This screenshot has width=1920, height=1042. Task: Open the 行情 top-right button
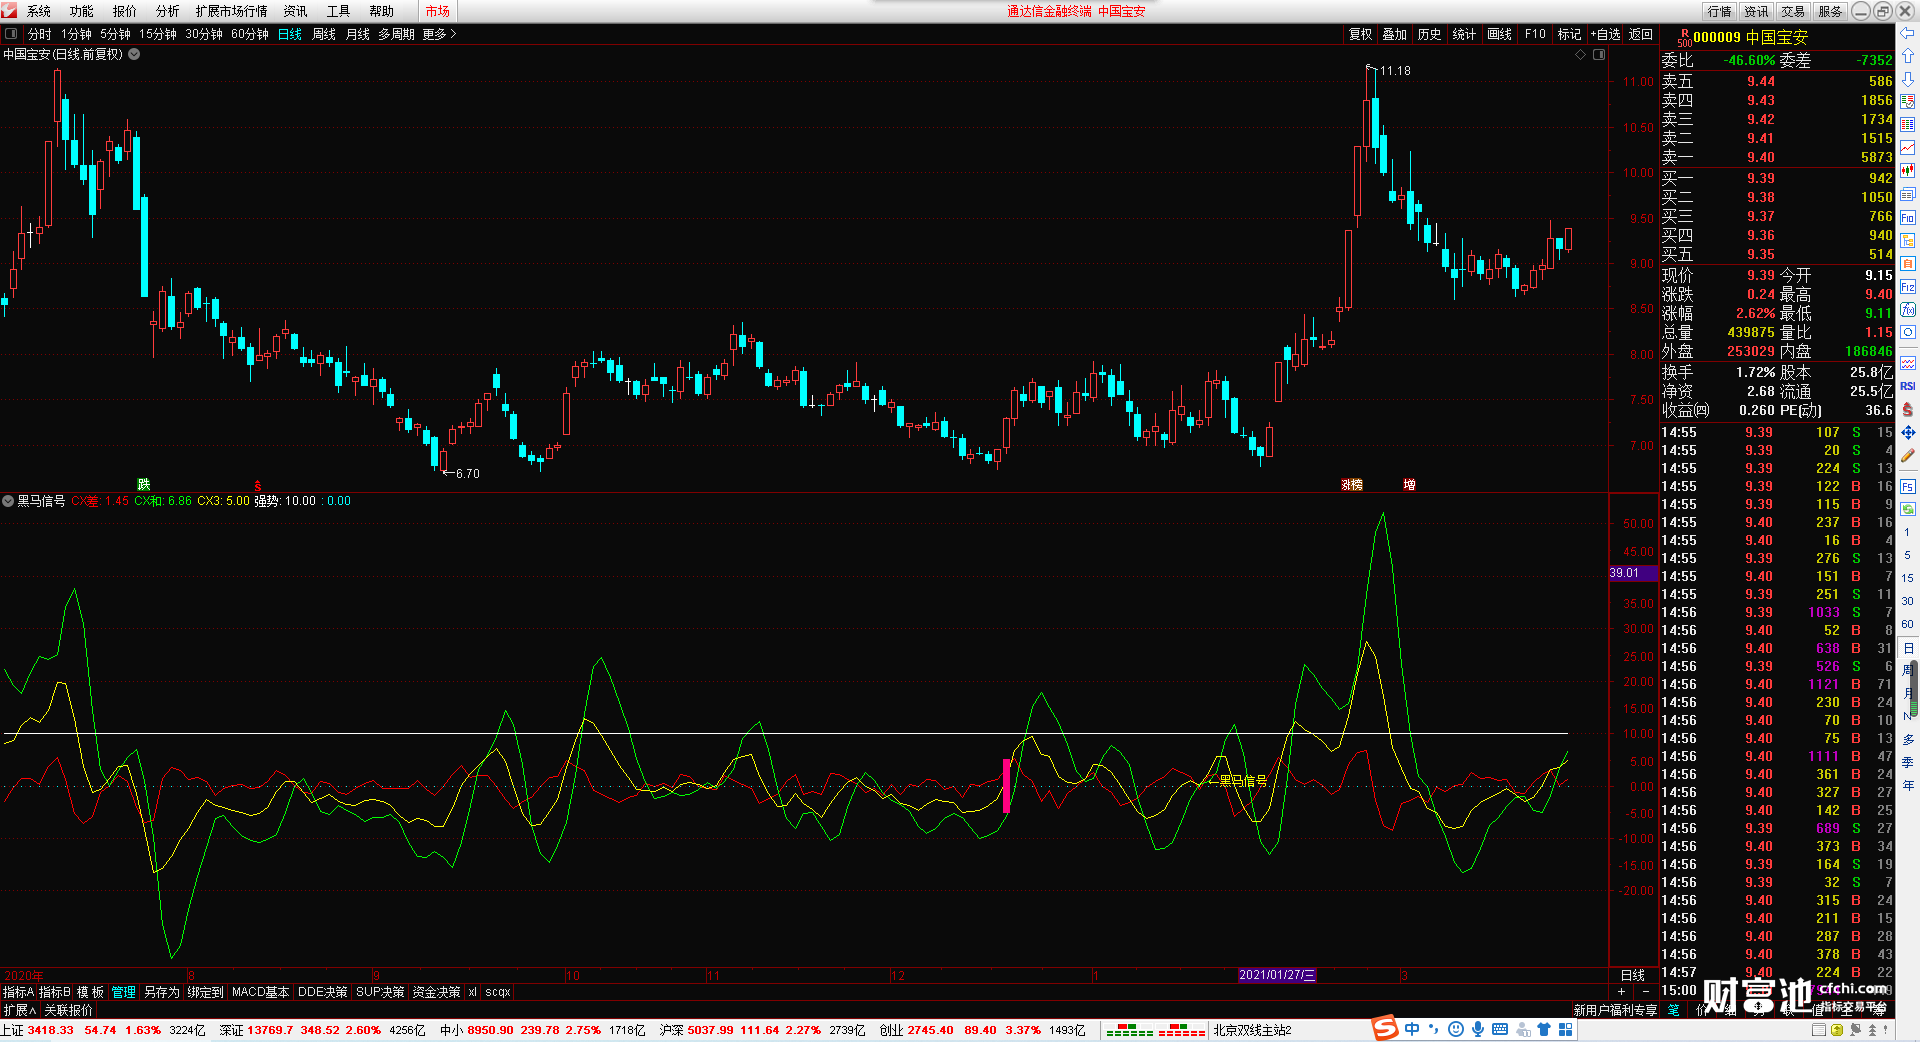(x=1720, y=11)
